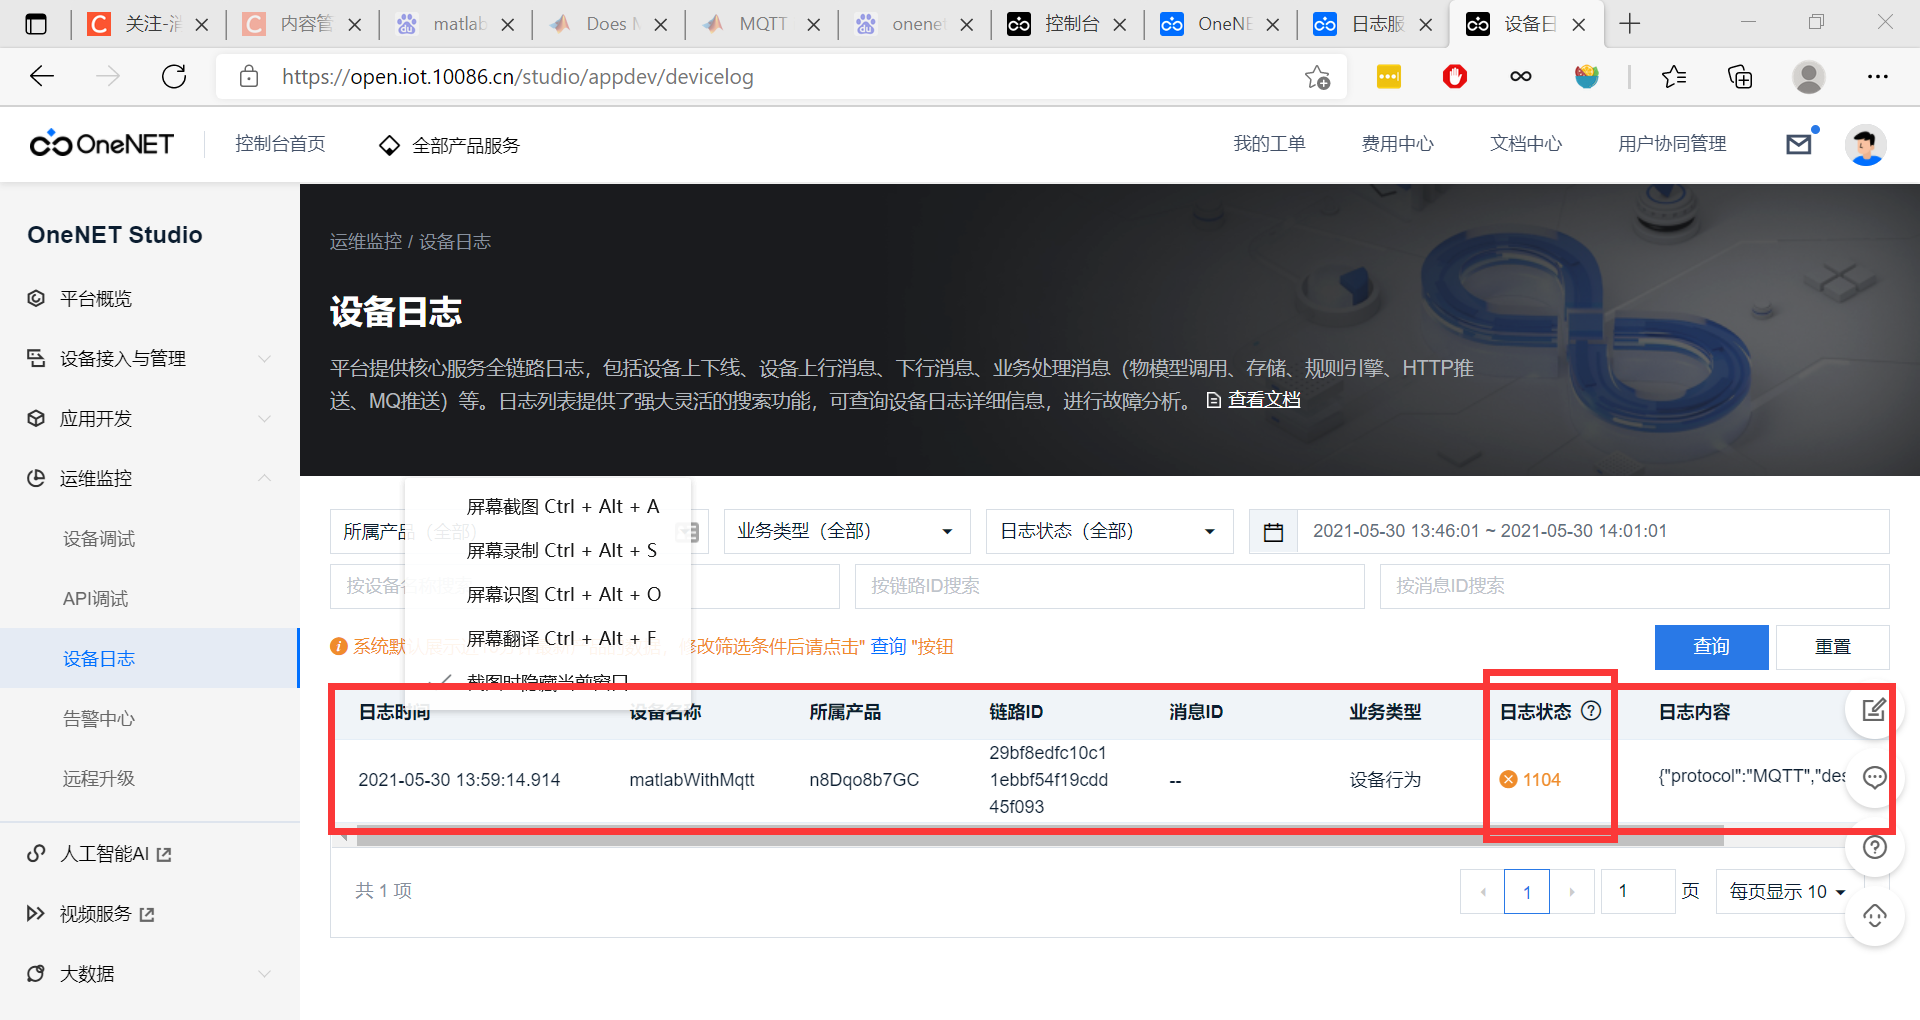Open the calendar icon beside the date range
The width and height of the screenshot is (1920, 1020).
point(1272,531)
